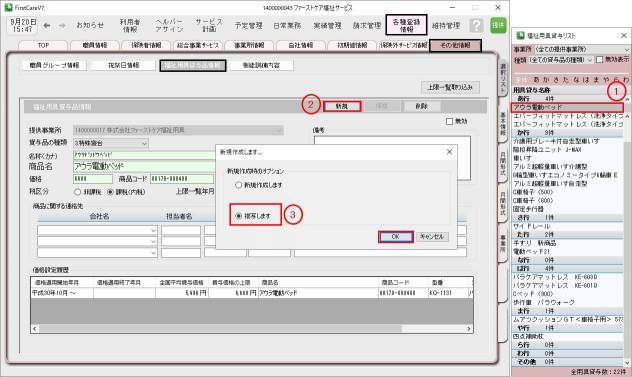This screenshot has height=377, width=632.
Task: Switch to the TOP tab
Action: pyautogui.click(x=43, y=45)
